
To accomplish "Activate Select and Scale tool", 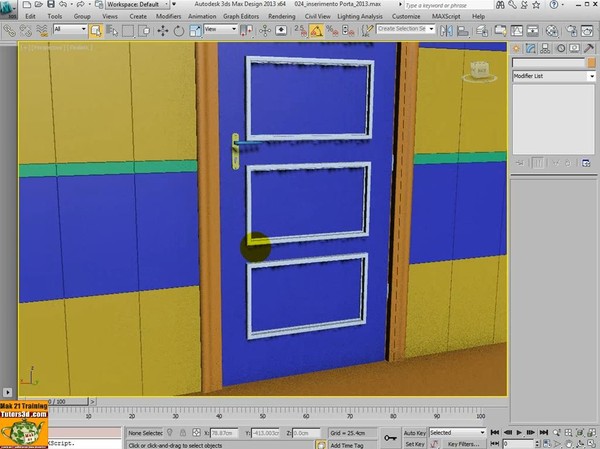I will tap(195, 31).
